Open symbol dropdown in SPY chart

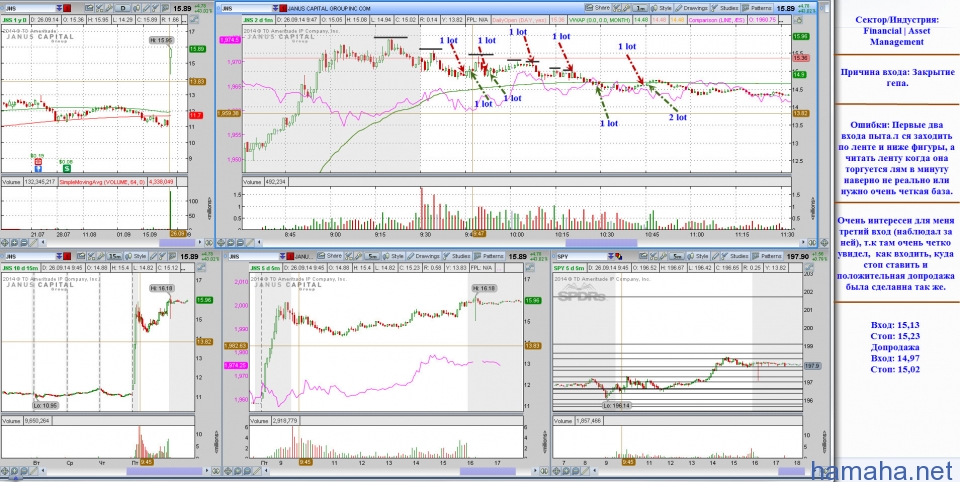click(x=610, y=256)
